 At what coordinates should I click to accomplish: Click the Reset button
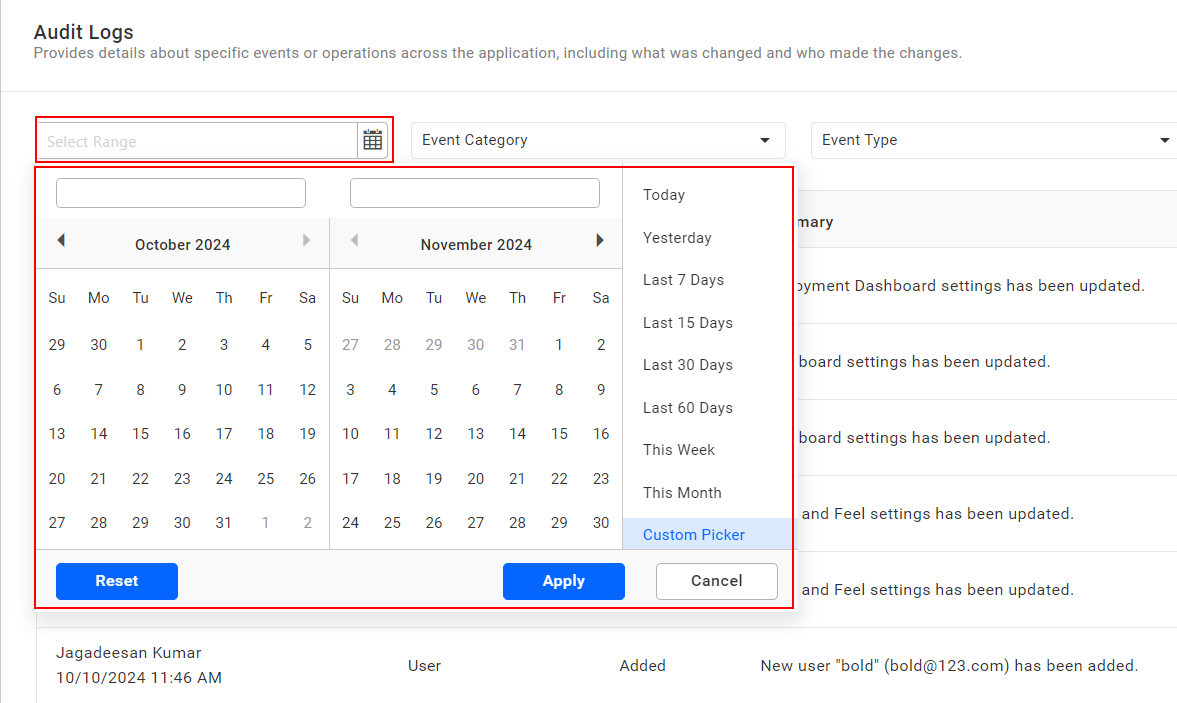(116, 581)
